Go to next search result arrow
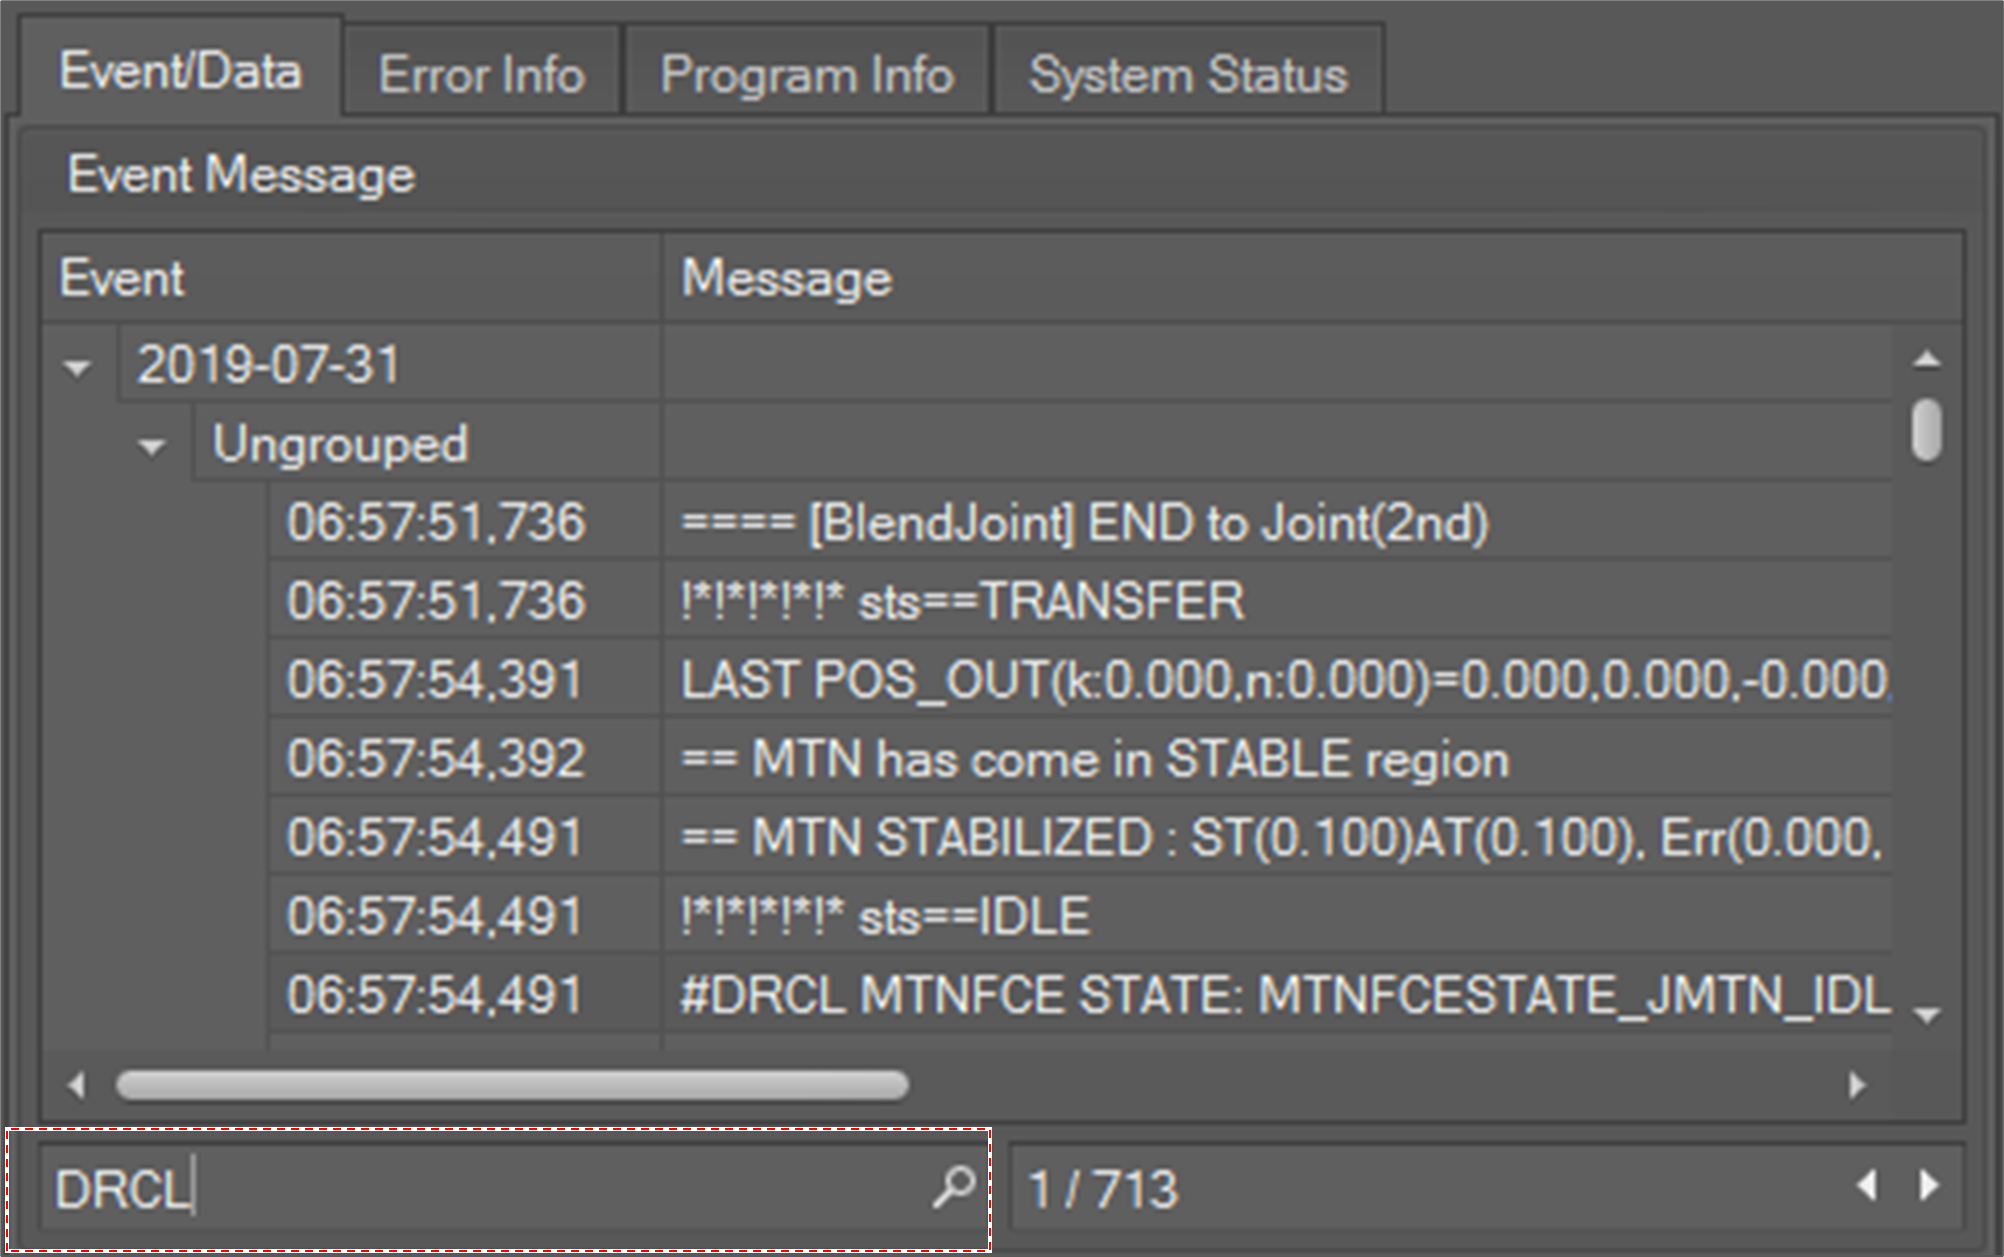This screenshot has width=2004, height=1257. (x=1929, y=1186)
